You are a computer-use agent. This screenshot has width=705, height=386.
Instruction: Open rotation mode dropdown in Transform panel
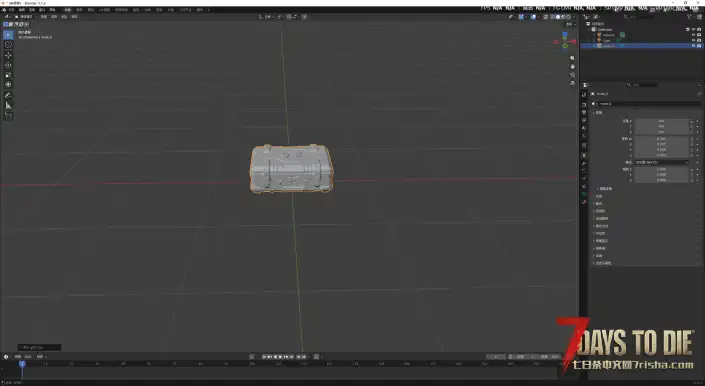662,162
